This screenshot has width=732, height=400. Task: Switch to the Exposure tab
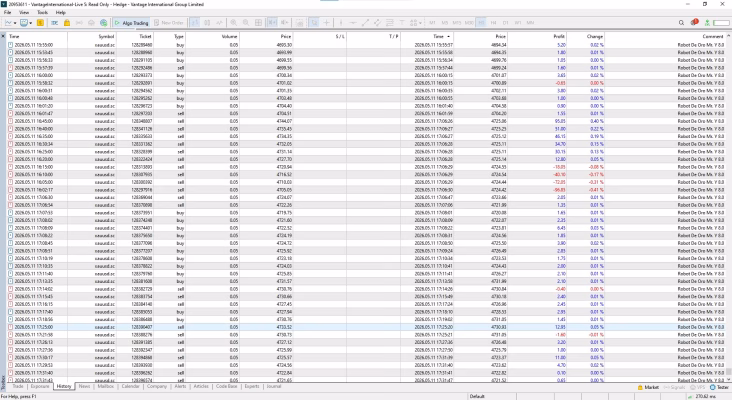coord(40,386)
